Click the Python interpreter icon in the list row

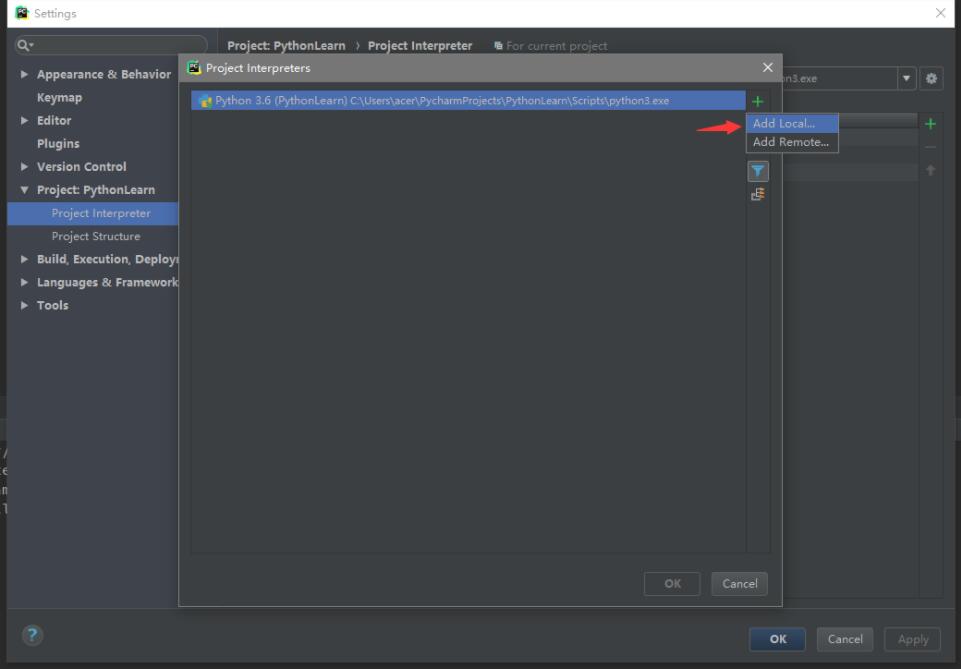click(205, 101)
